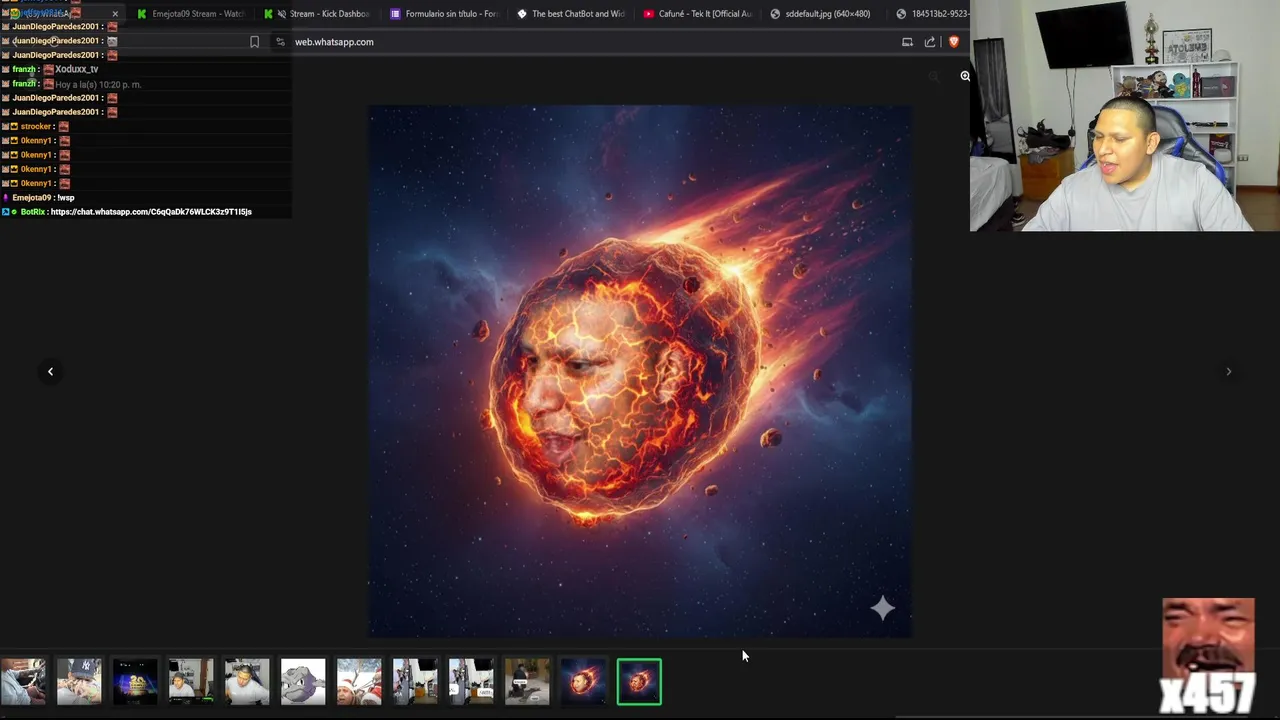The width and height of the screenshot is (1280, 720).
Task: Click the BotRix username in chat
Action: [32, 212]
